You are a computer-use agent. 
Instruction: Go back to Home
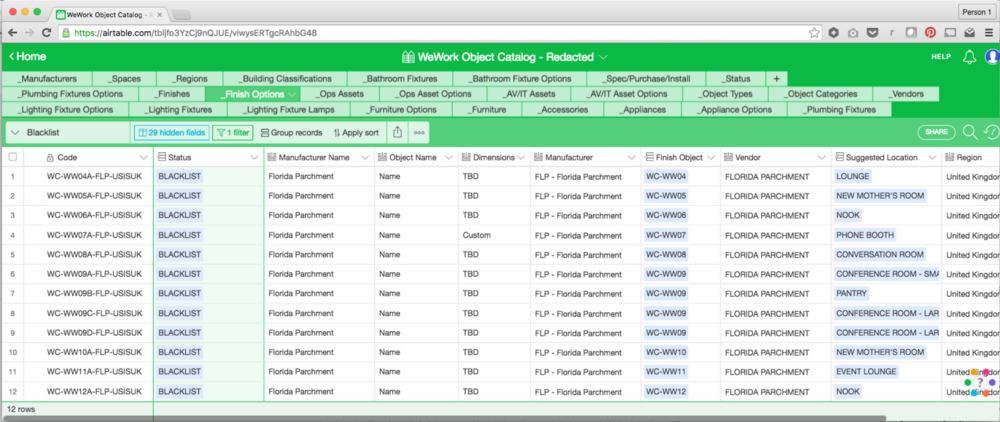click(27, 57)
